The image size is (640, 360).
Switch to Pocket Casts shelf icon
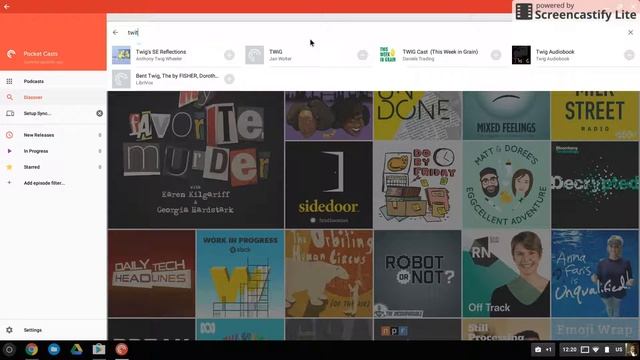[121, 349]
